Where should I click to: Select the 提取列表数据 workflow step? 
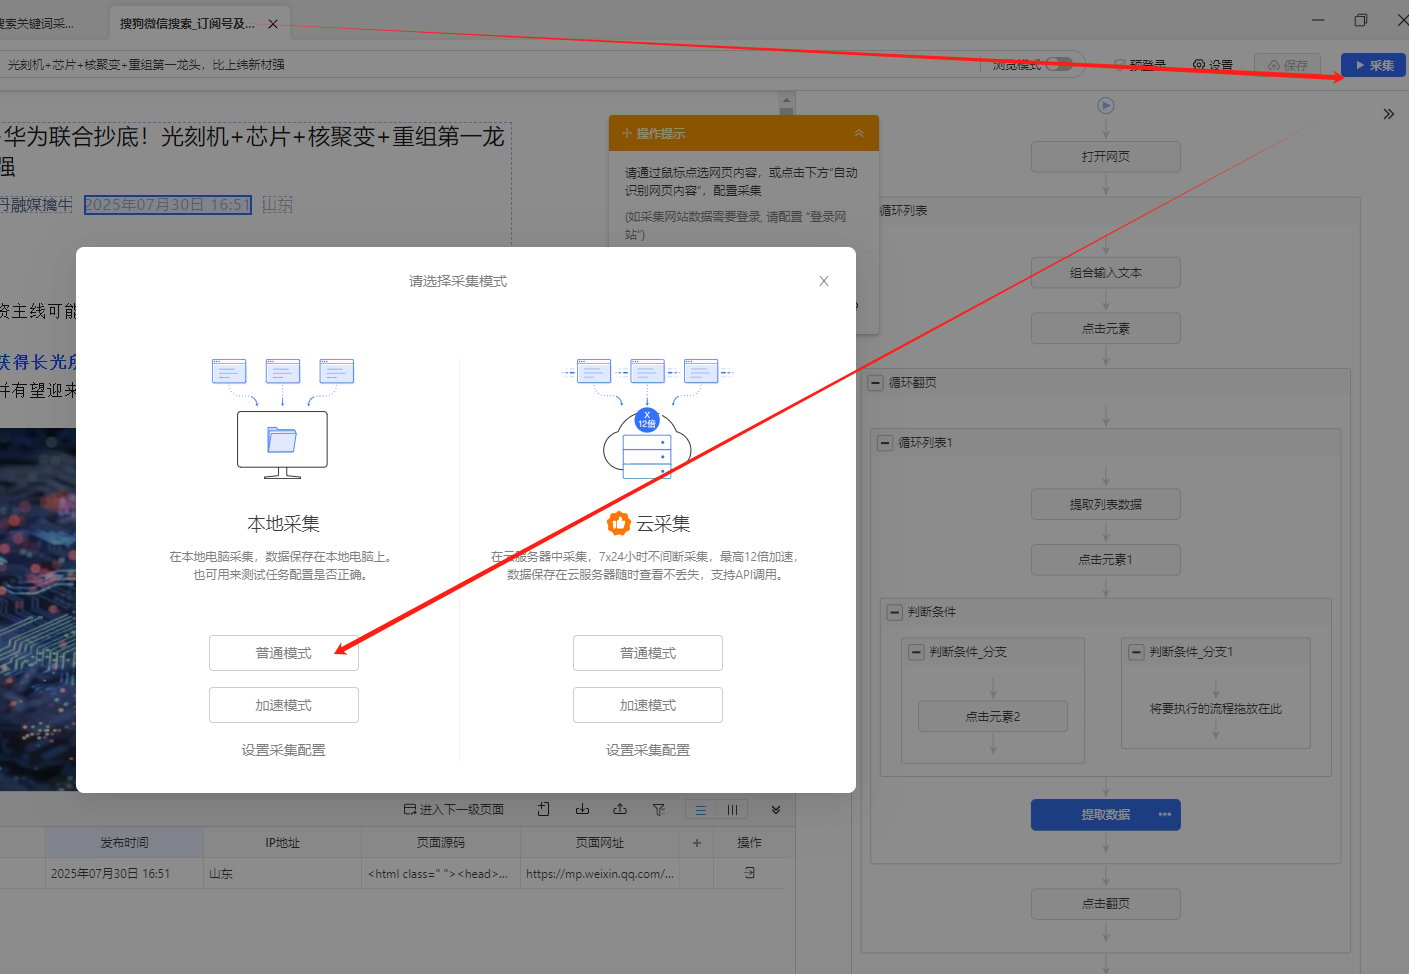tap(1106, 505)
